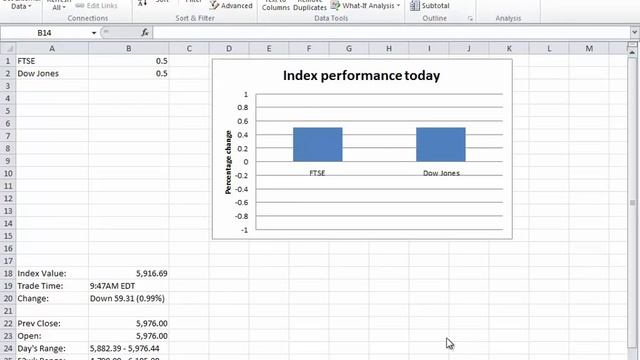
Task: Click the chart title Index performance today
Action: [361, 76]
